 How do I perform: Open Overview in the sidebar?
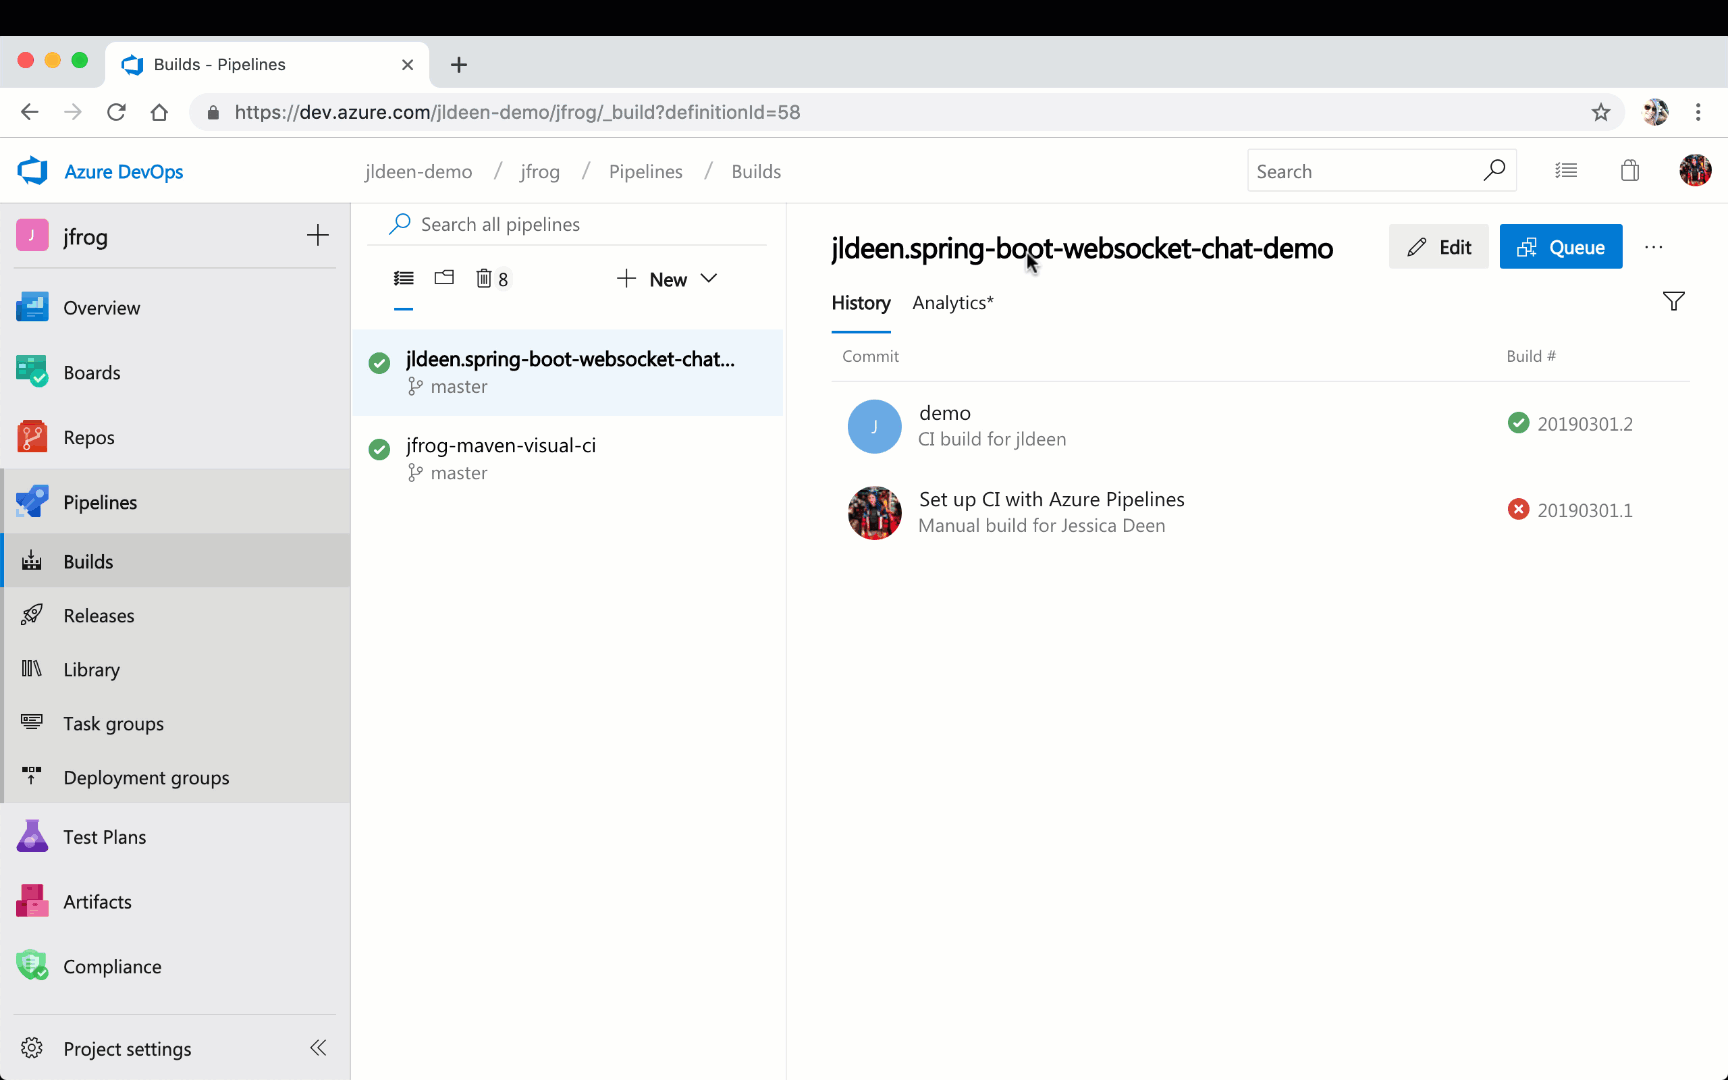[x=102, y=308]
